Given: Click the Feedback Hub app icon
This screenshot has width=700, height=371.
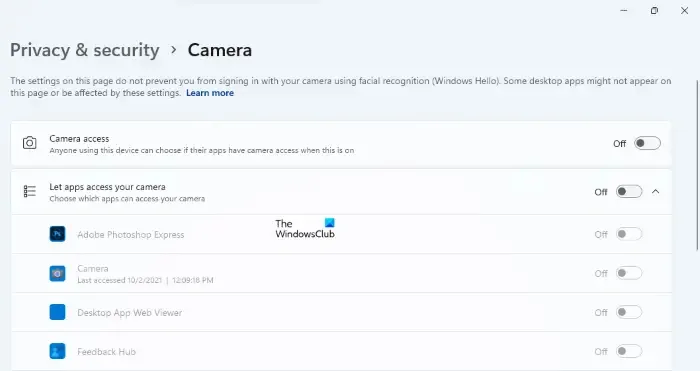Looking at the screenshot, I should point(57,351).
